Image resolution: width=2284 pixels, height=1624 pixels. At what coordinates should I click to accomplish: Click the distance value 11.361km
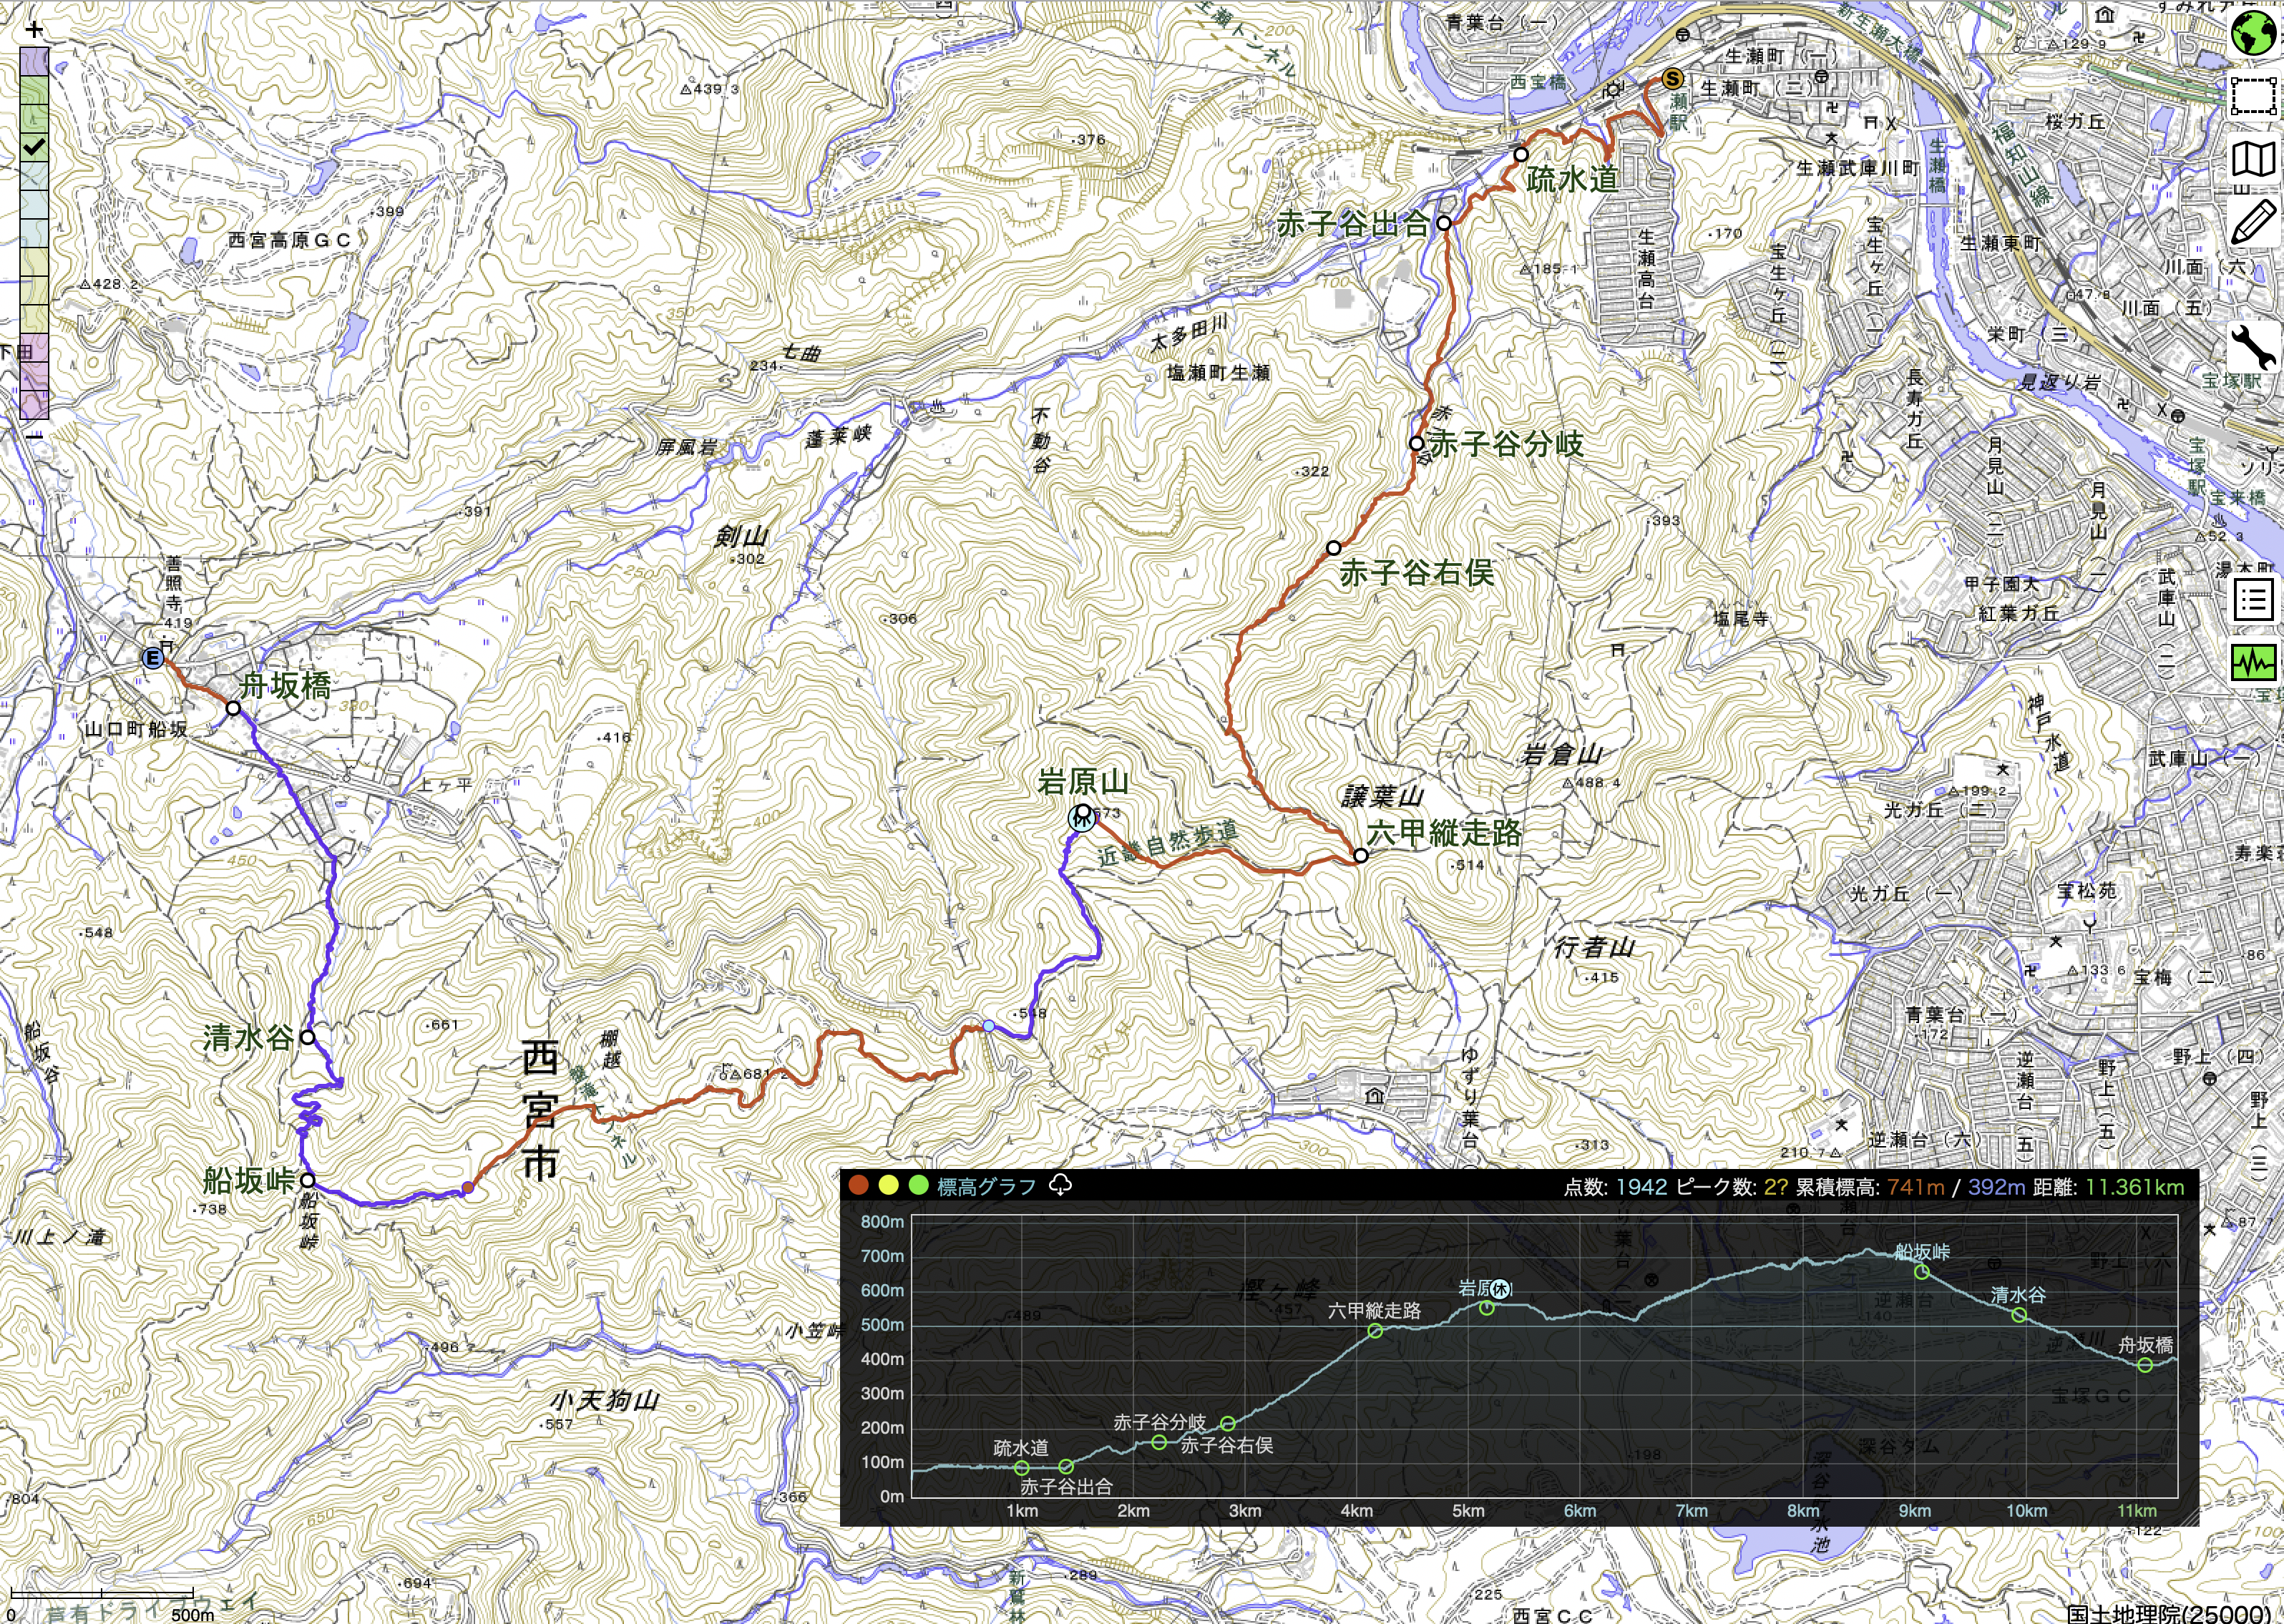pyautogui.click(x=2135, y=1186)
